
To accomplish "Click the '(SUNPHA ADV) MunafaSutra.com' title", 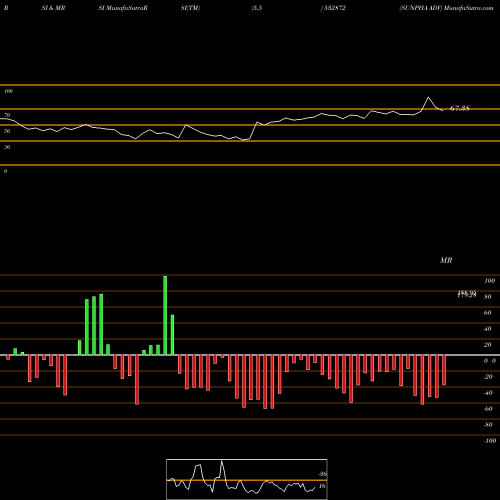I will click(446, 8).
